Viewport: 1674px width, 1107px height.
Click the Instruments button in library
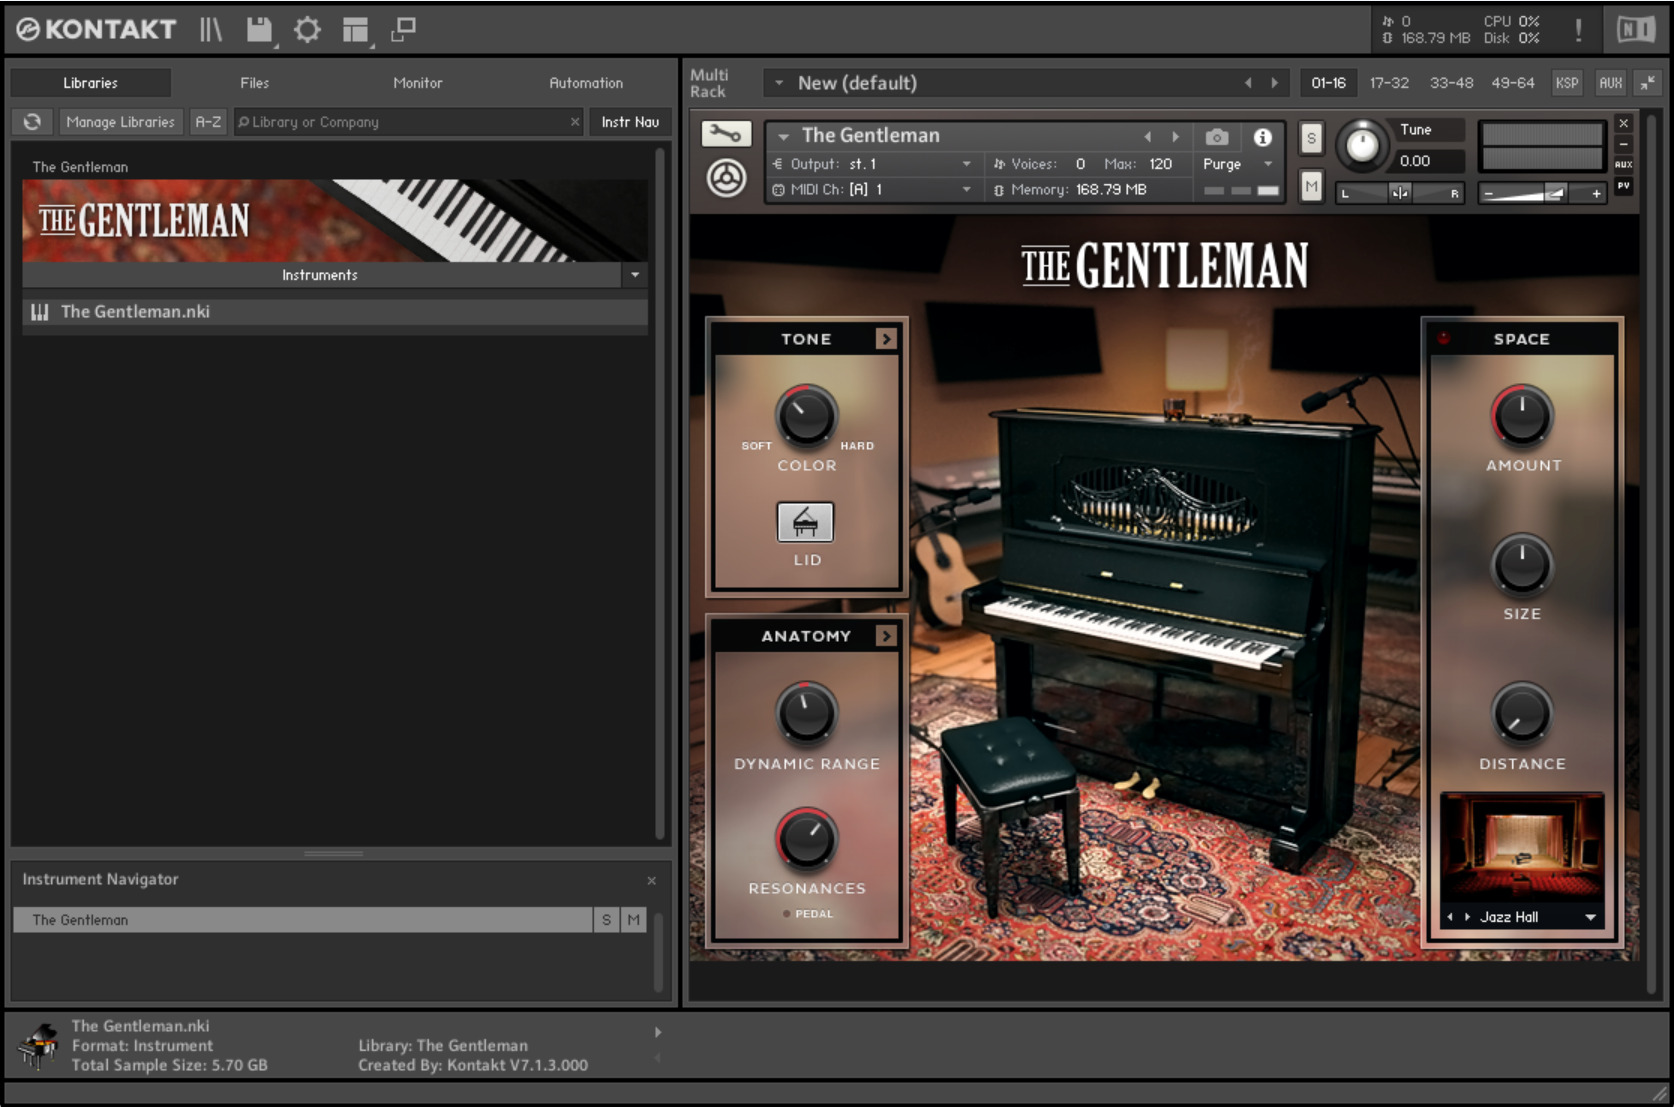pos(320,275)
